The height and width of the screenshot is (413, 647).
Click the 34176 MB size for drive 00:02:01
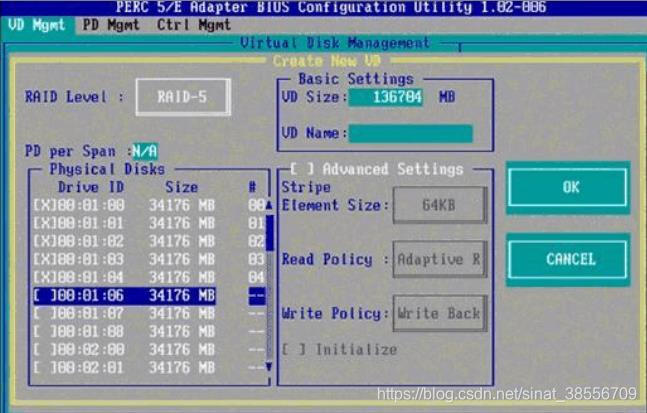pyautogui.click(x=182, y=368)
